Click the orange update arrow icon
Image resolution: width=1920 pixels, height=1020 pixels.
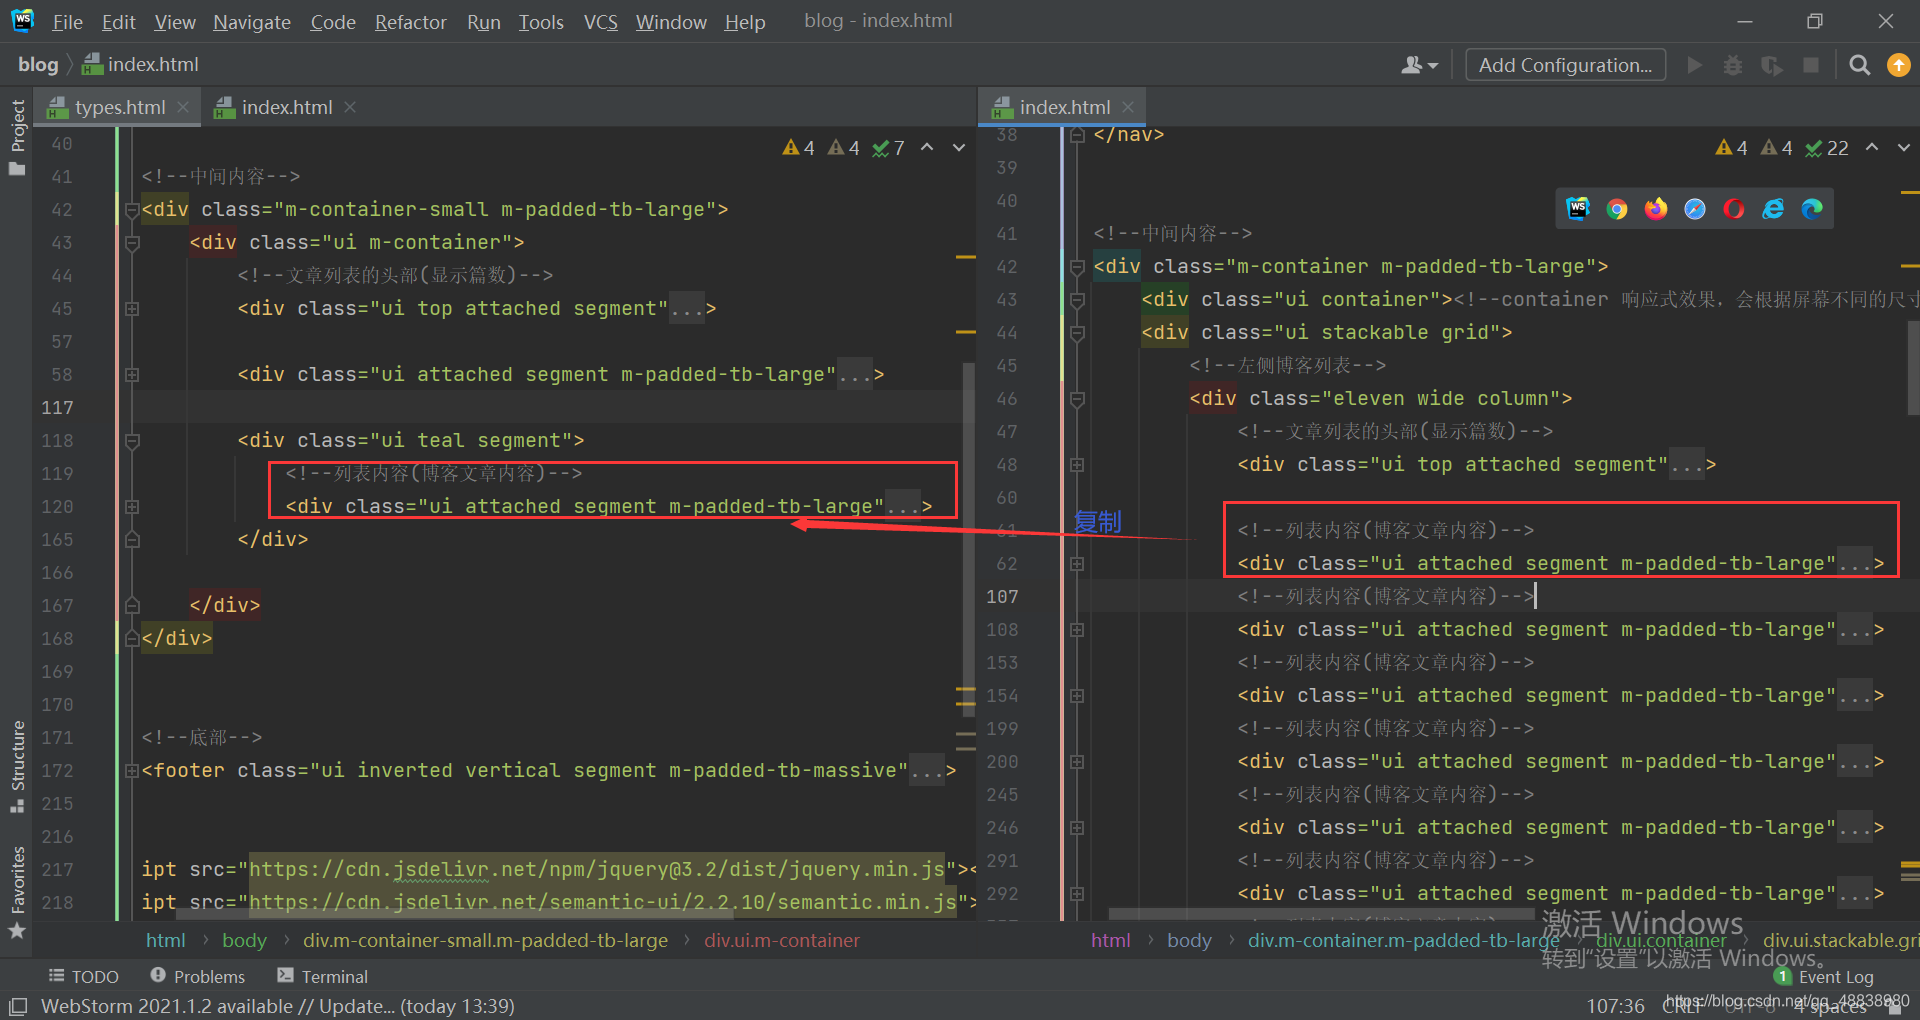pyautogui.click(x=1898, y=65)
